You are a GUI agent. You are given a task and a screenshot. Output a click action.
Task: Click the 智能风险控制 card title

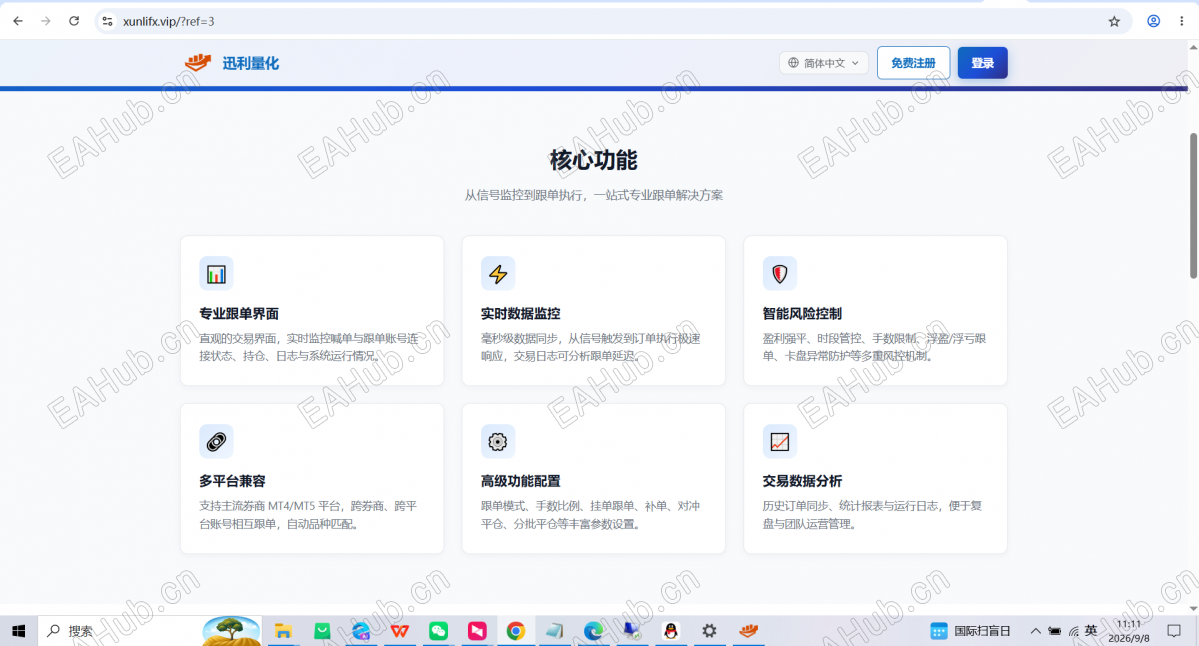coord(802,313)
